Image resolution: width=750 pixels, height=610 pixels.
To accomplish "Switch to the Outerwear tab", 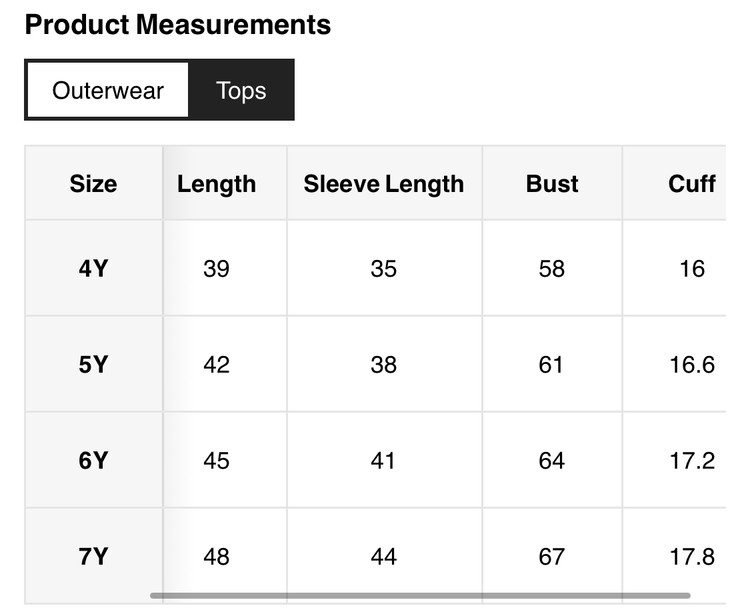I will pyautogui.click(x=107, y=91).
